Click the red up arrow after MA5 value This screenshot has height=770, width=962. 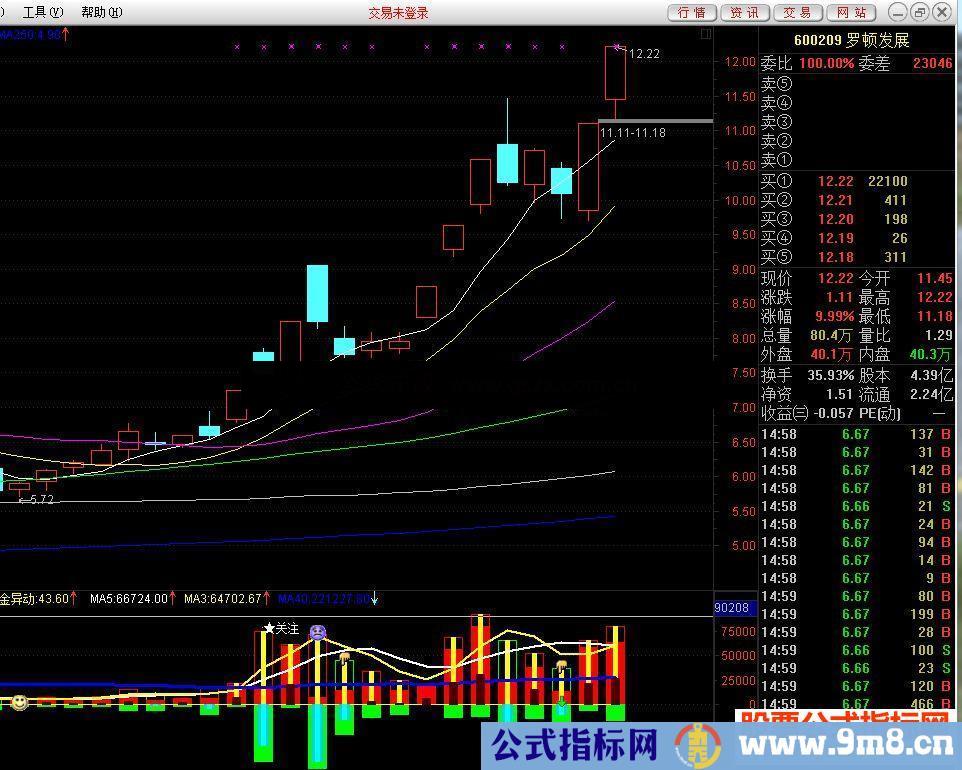tap(174, 599)
